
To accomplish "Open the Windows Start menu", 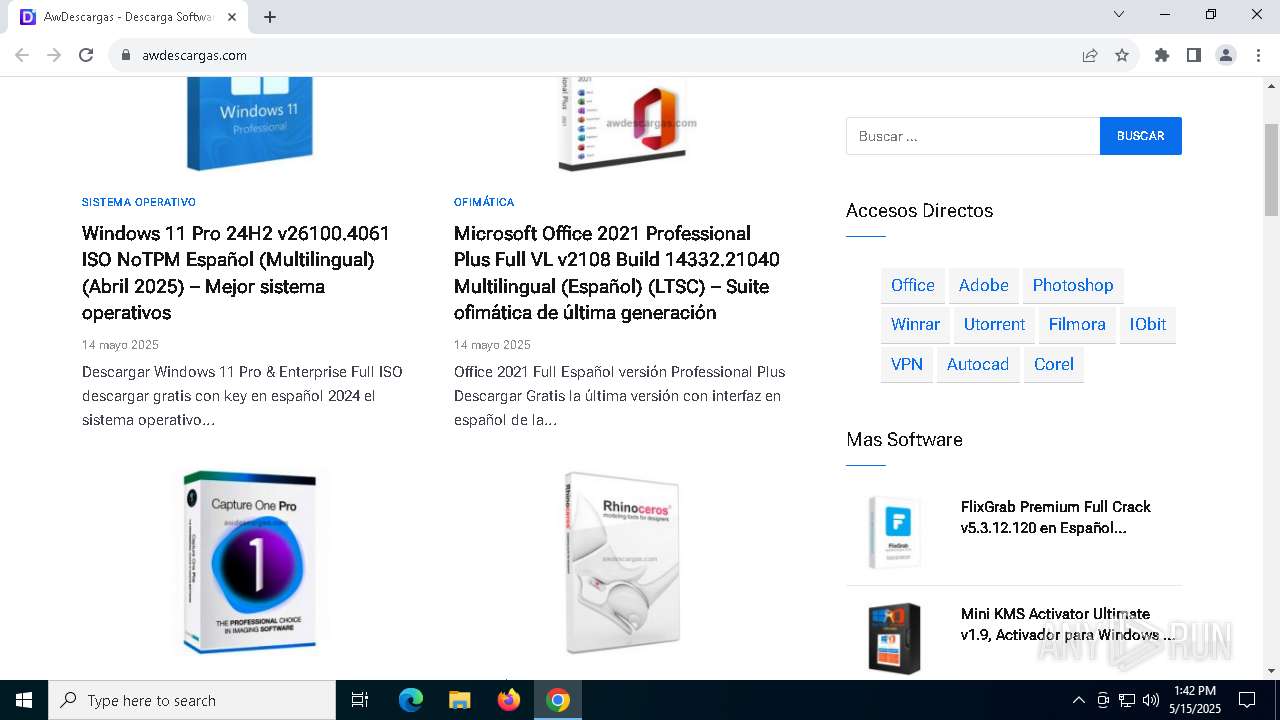I will pyautogui.click(x=24, y=700).
